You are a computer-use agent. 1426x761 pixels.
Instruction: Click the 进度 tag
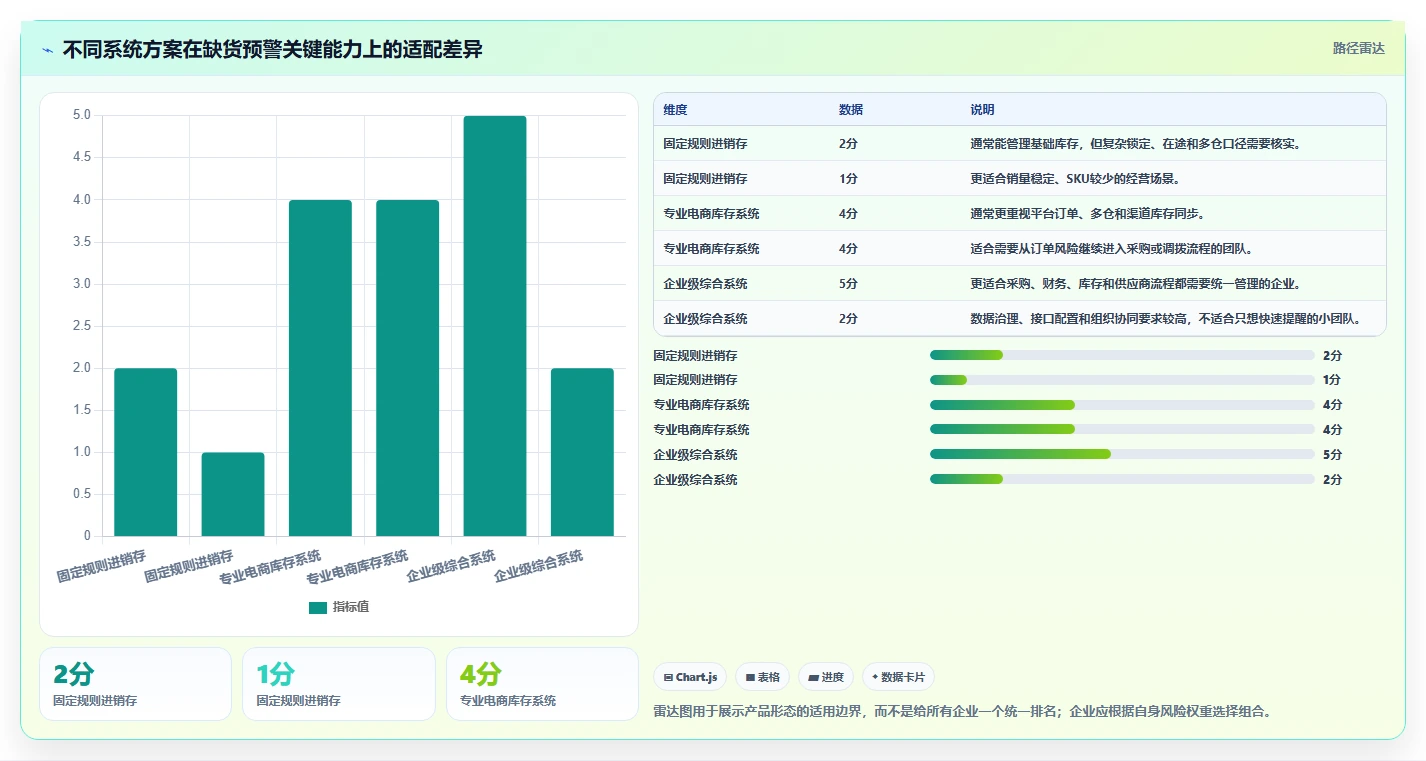tap(826, 677)
